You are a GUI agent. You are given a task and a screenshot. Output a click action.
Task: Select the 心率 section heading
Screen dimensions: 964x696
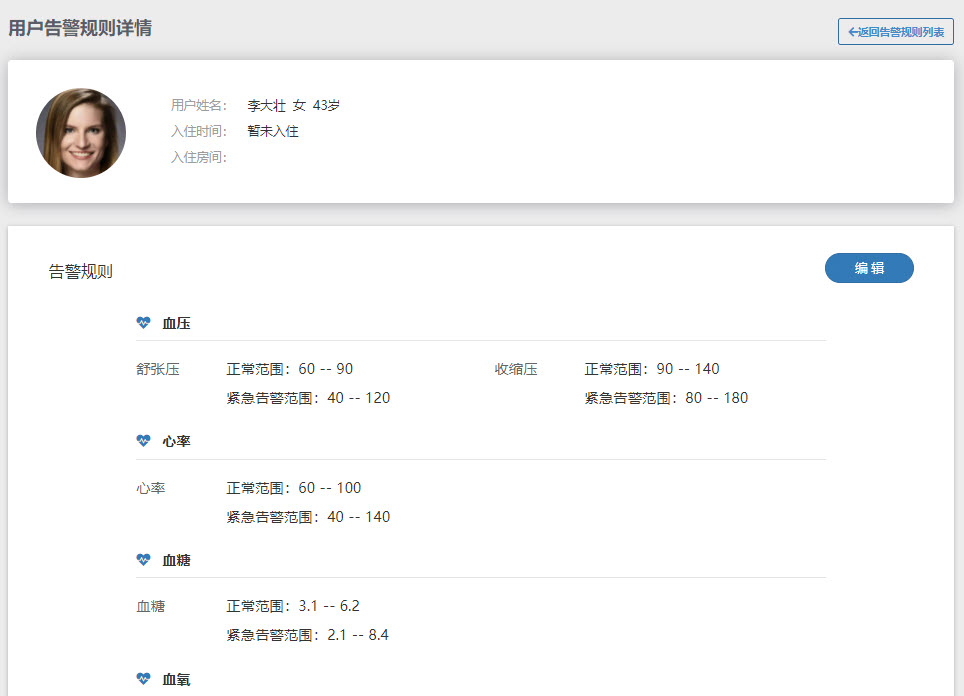pyautogui.click(x=176, y=442)
